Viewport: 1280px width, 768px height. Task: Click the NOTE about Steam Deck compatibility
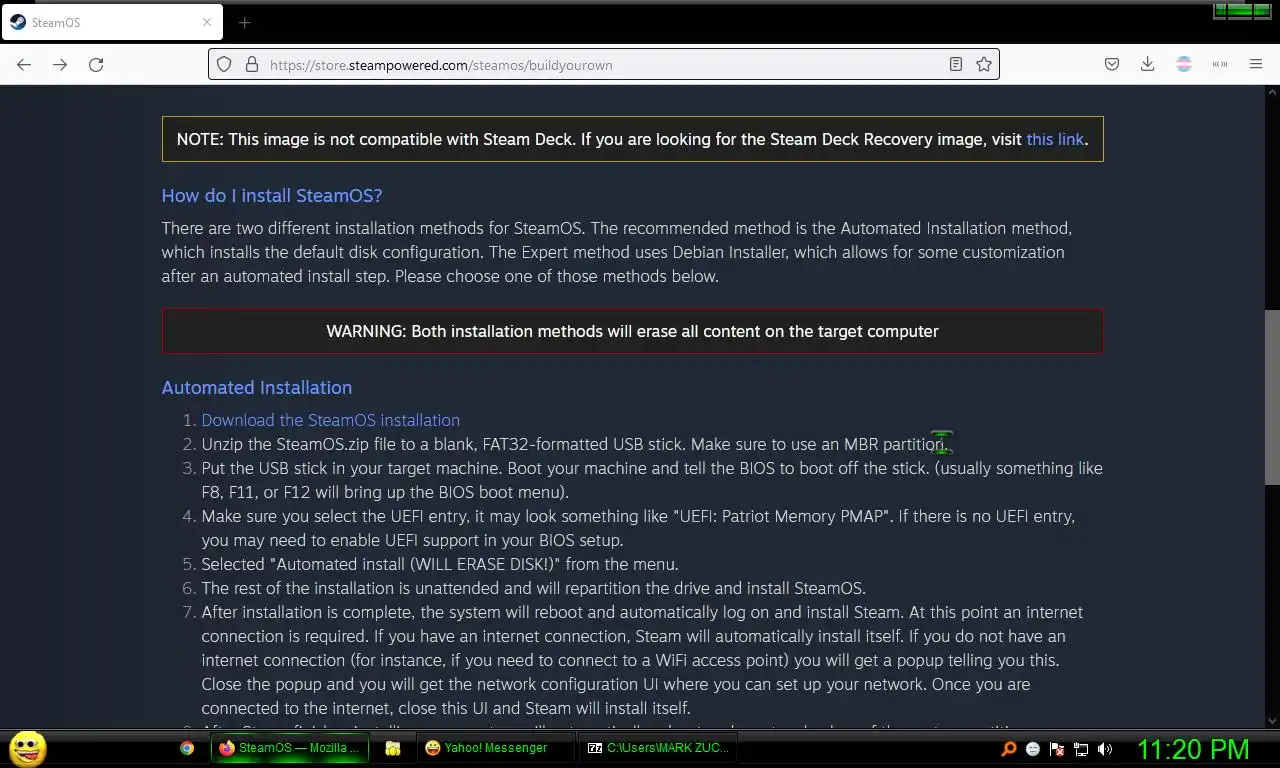[x=632, y=139]
